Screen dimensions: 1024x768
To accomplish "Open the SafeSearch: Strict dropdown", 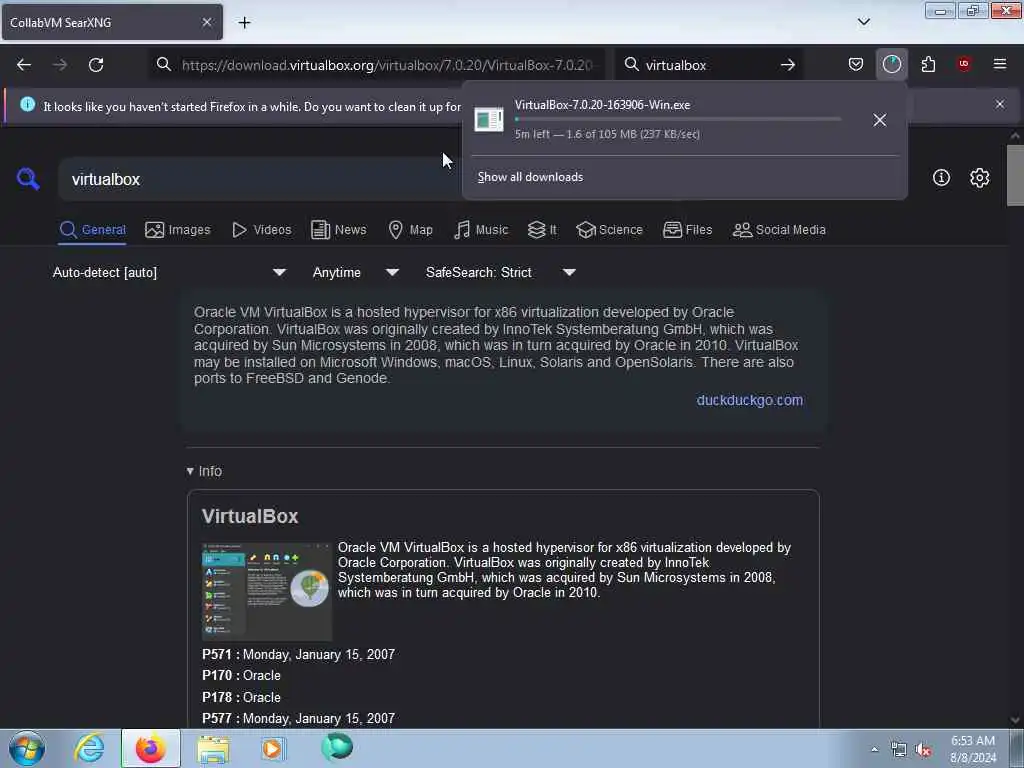I will (500, 272).
